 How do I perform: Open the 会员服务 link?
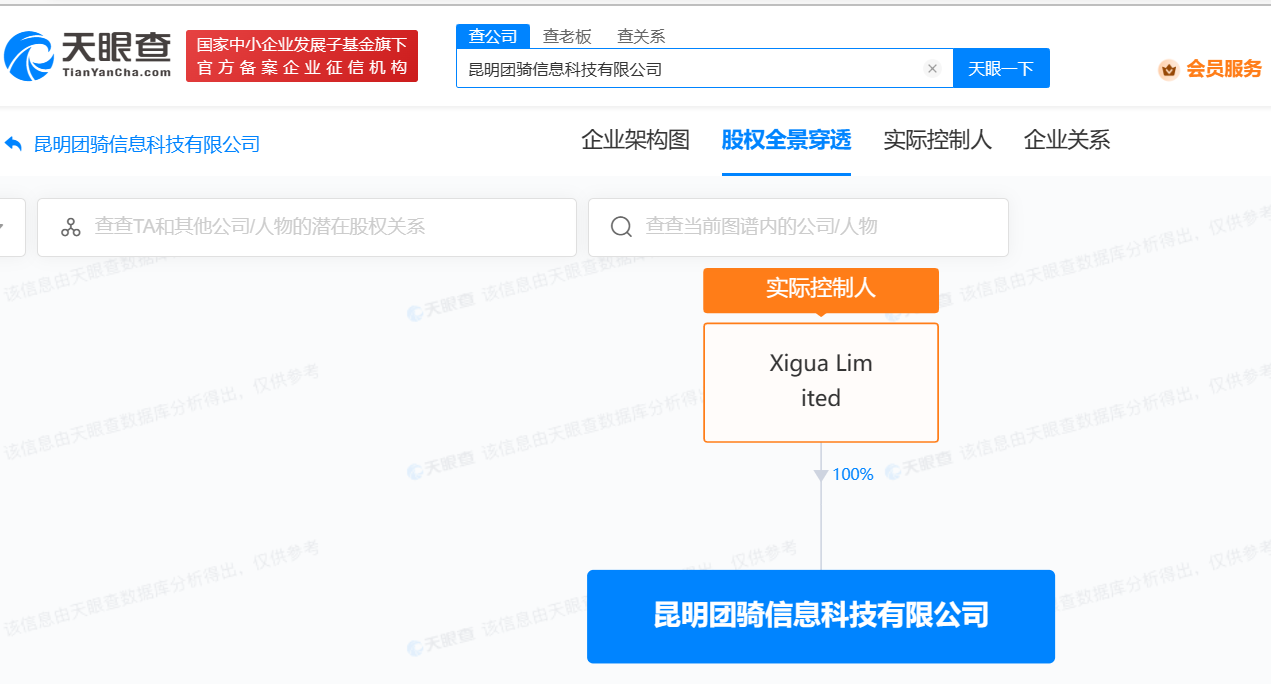(x=1224, y=69)
